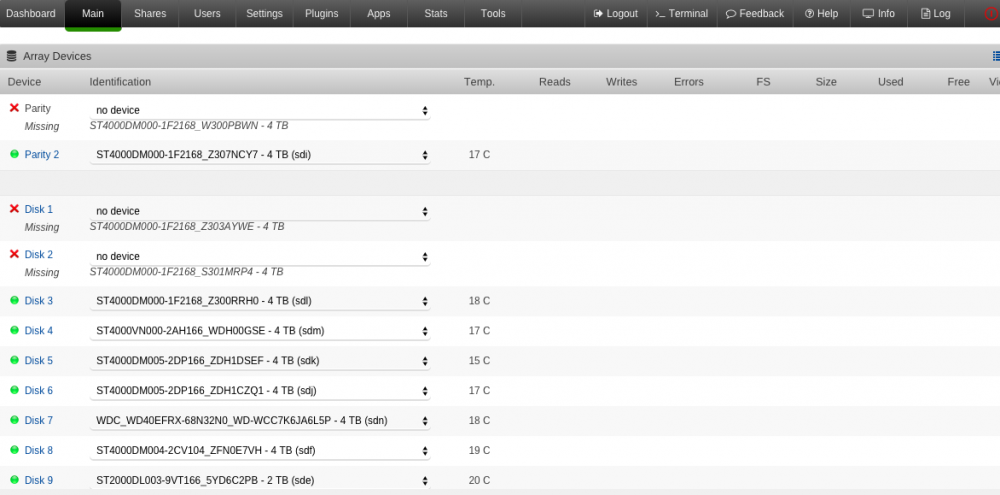
Task: Open the Parity 2 link
Action: tap(41, 154)
